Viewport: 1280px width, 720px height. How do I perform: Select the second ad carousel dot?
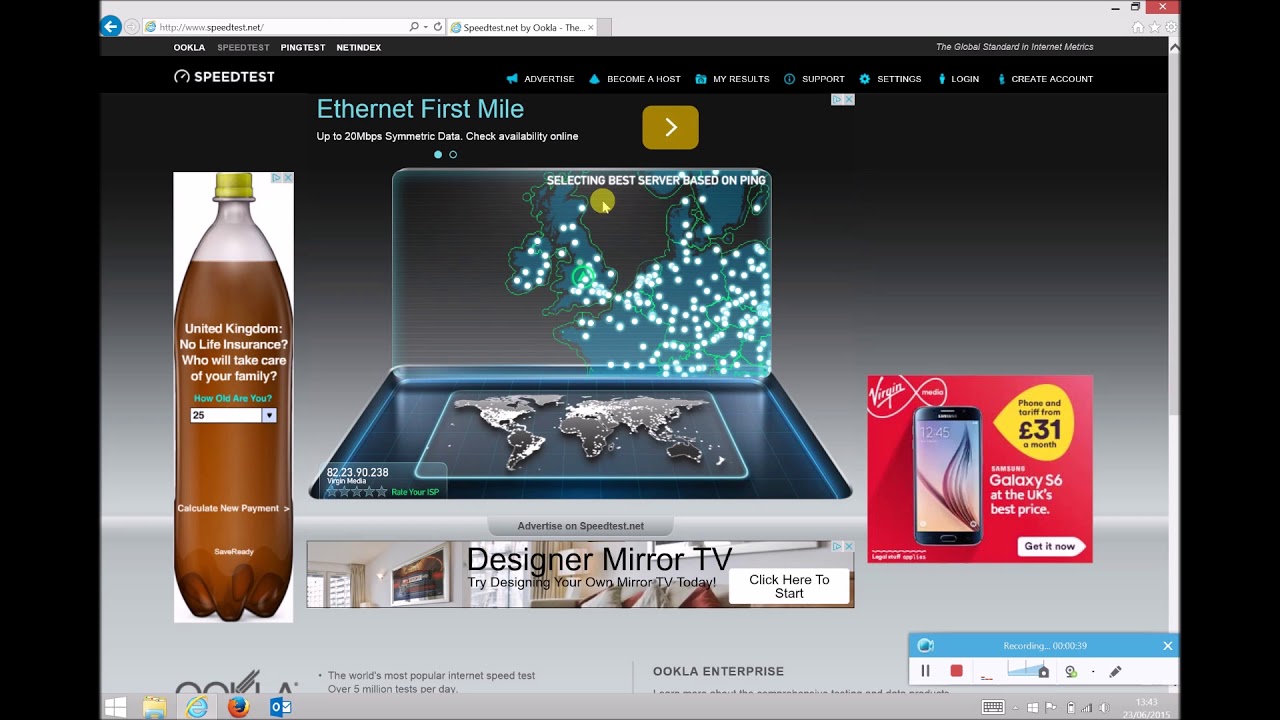click(453, 155)
